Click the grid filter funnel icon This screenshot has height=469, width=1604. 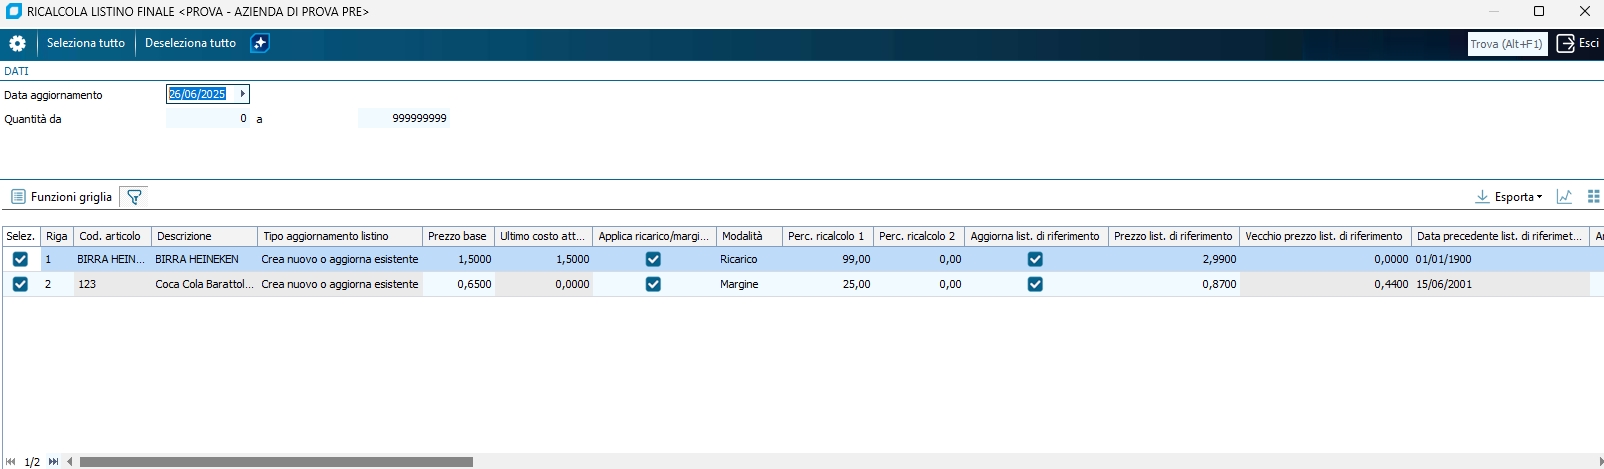134,197
